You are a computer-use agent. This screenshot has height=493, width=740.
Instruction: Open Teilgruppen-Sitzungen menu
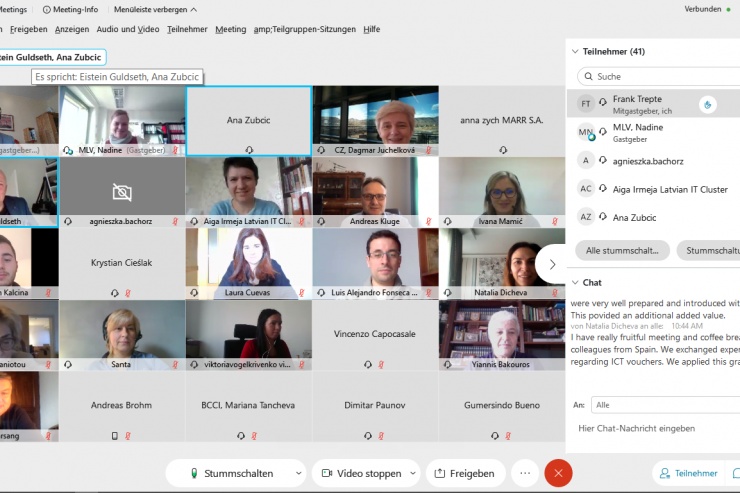pos(304,29)
